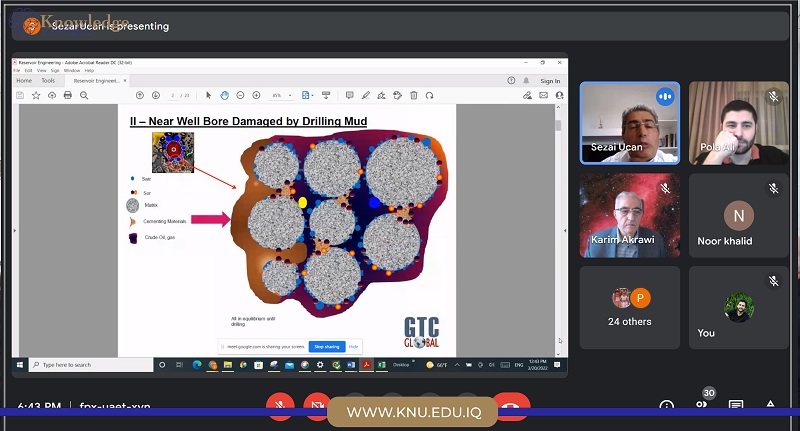The width and height of the screenshot is (800, 431).
Task: Click the page number input field
Action: [173, 95]
